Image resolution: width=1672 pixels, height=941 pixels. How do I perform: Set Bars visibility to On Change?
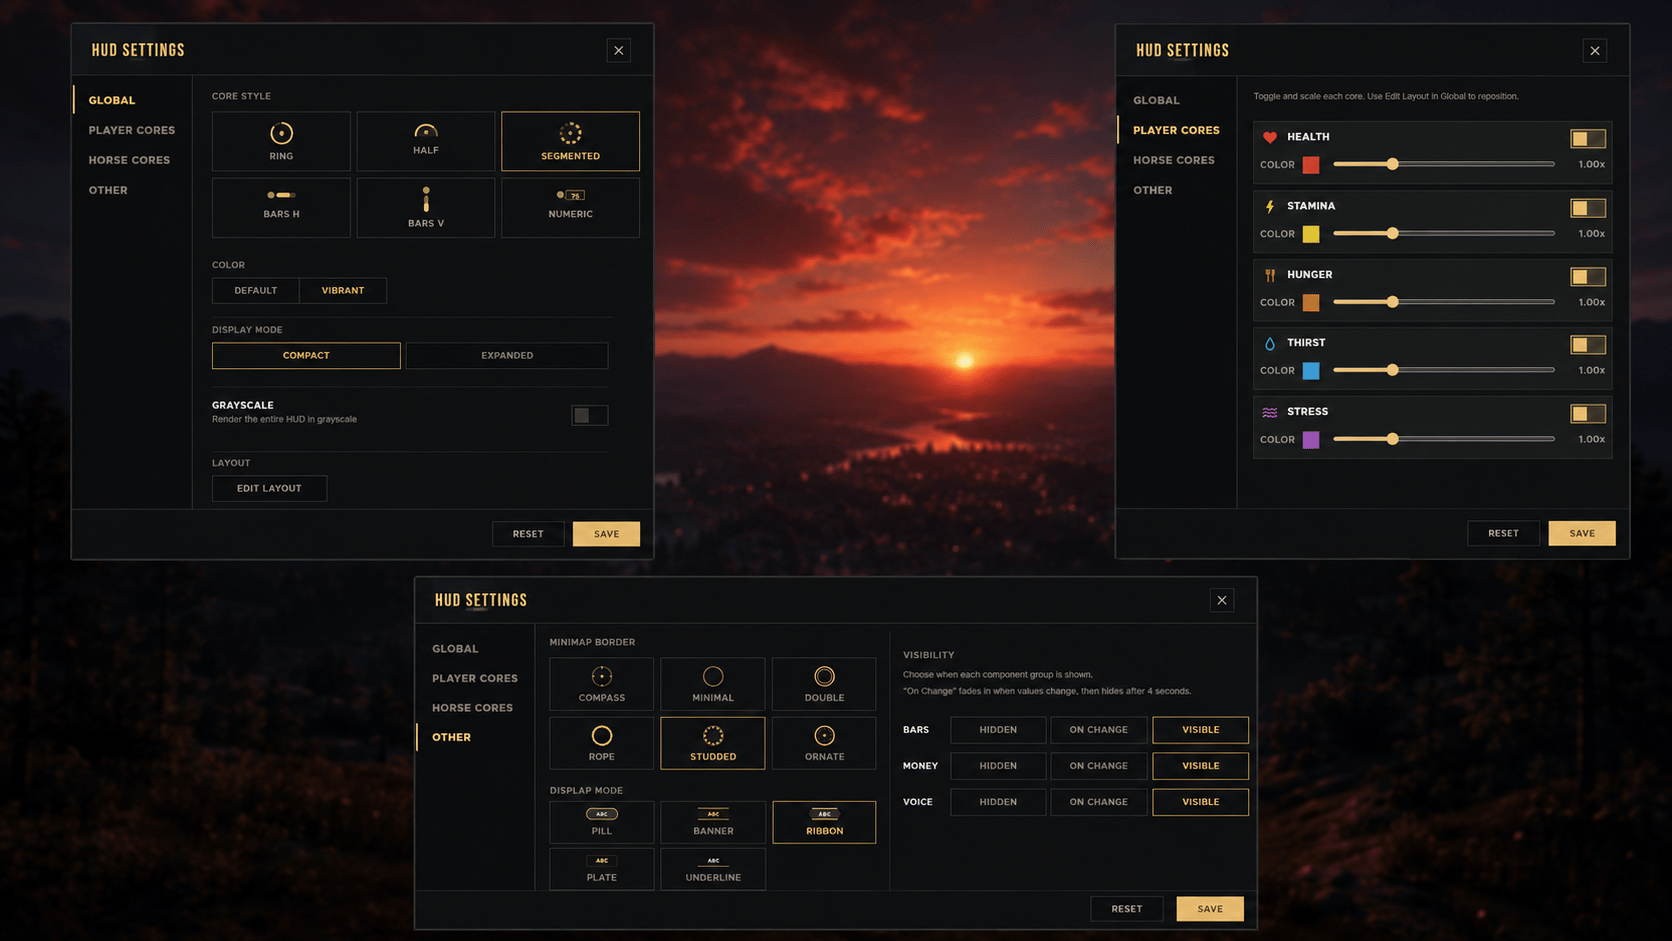1098,730
